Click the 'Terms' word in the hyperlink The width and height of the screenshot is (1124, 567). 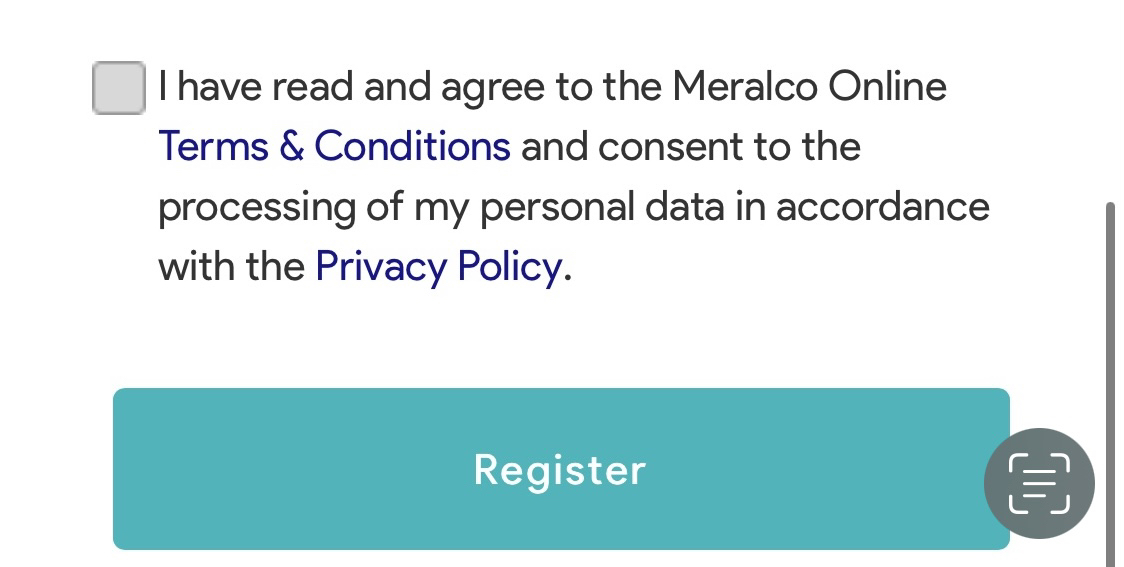213,146
